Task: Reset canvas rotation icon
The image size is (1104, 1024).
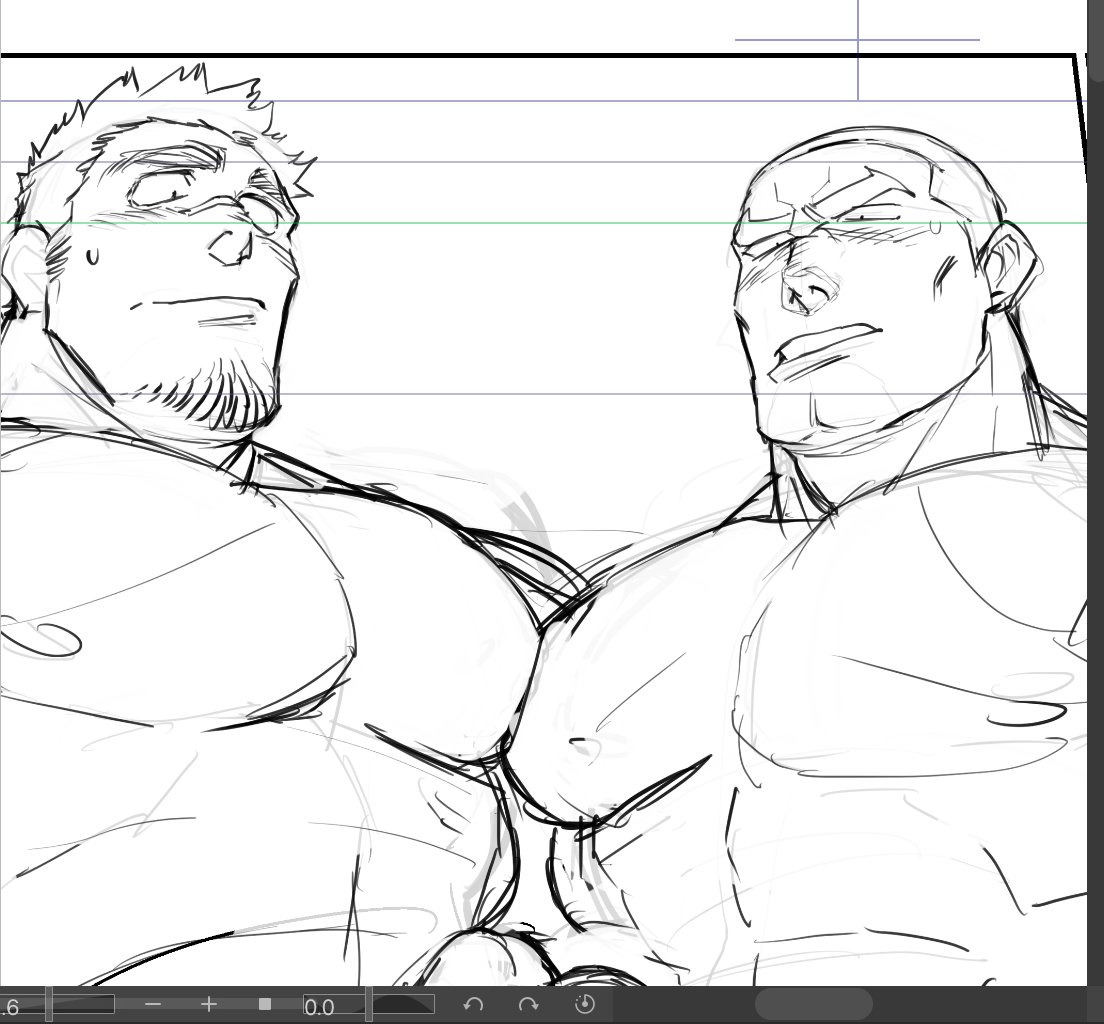Action: [584, 1004]
